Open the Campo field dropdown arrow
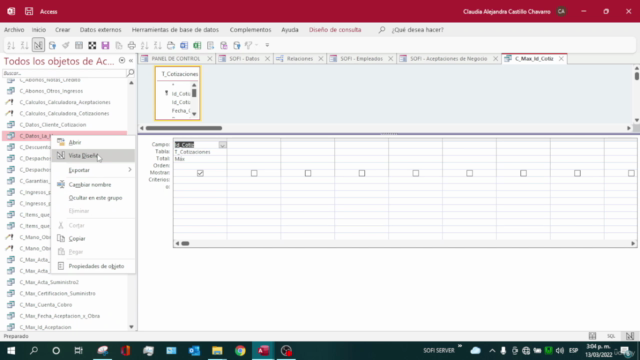 [x=222, y=145]
